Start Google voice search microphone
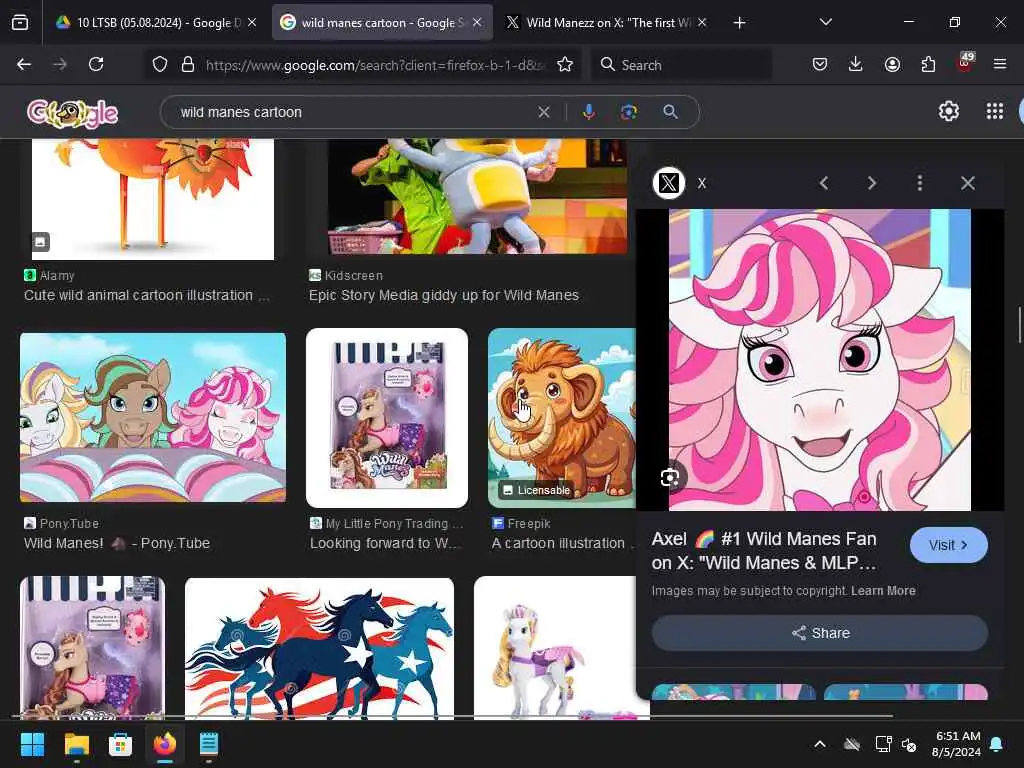Screen dimensions: 1024x768 (x=588, y=112)
